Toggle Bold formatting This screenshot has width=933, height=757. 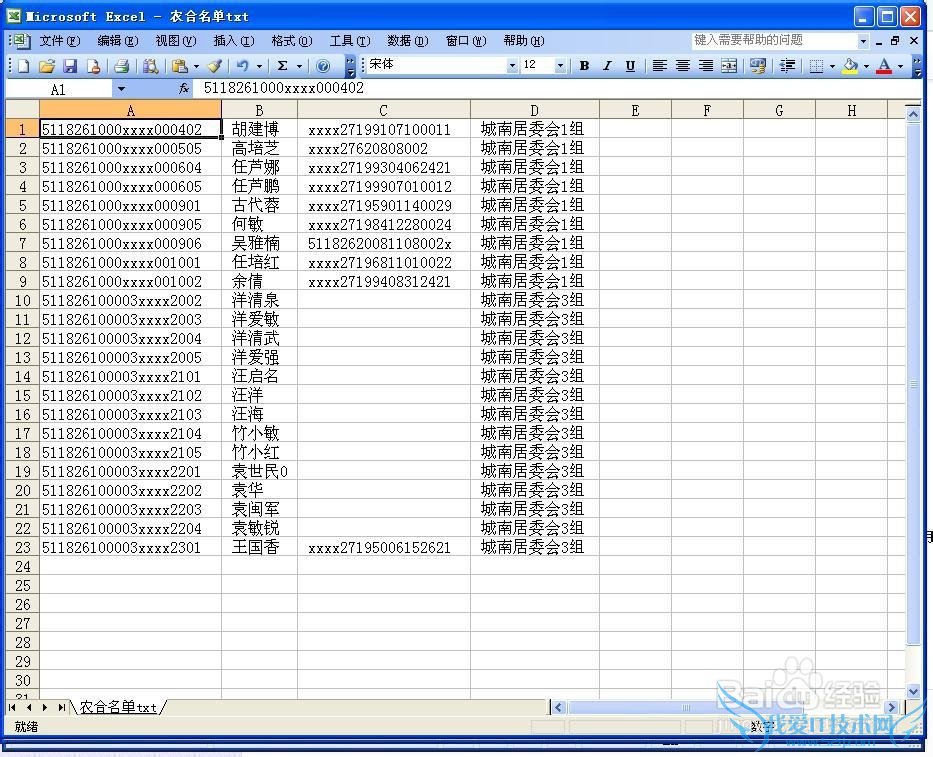[584, 66]
